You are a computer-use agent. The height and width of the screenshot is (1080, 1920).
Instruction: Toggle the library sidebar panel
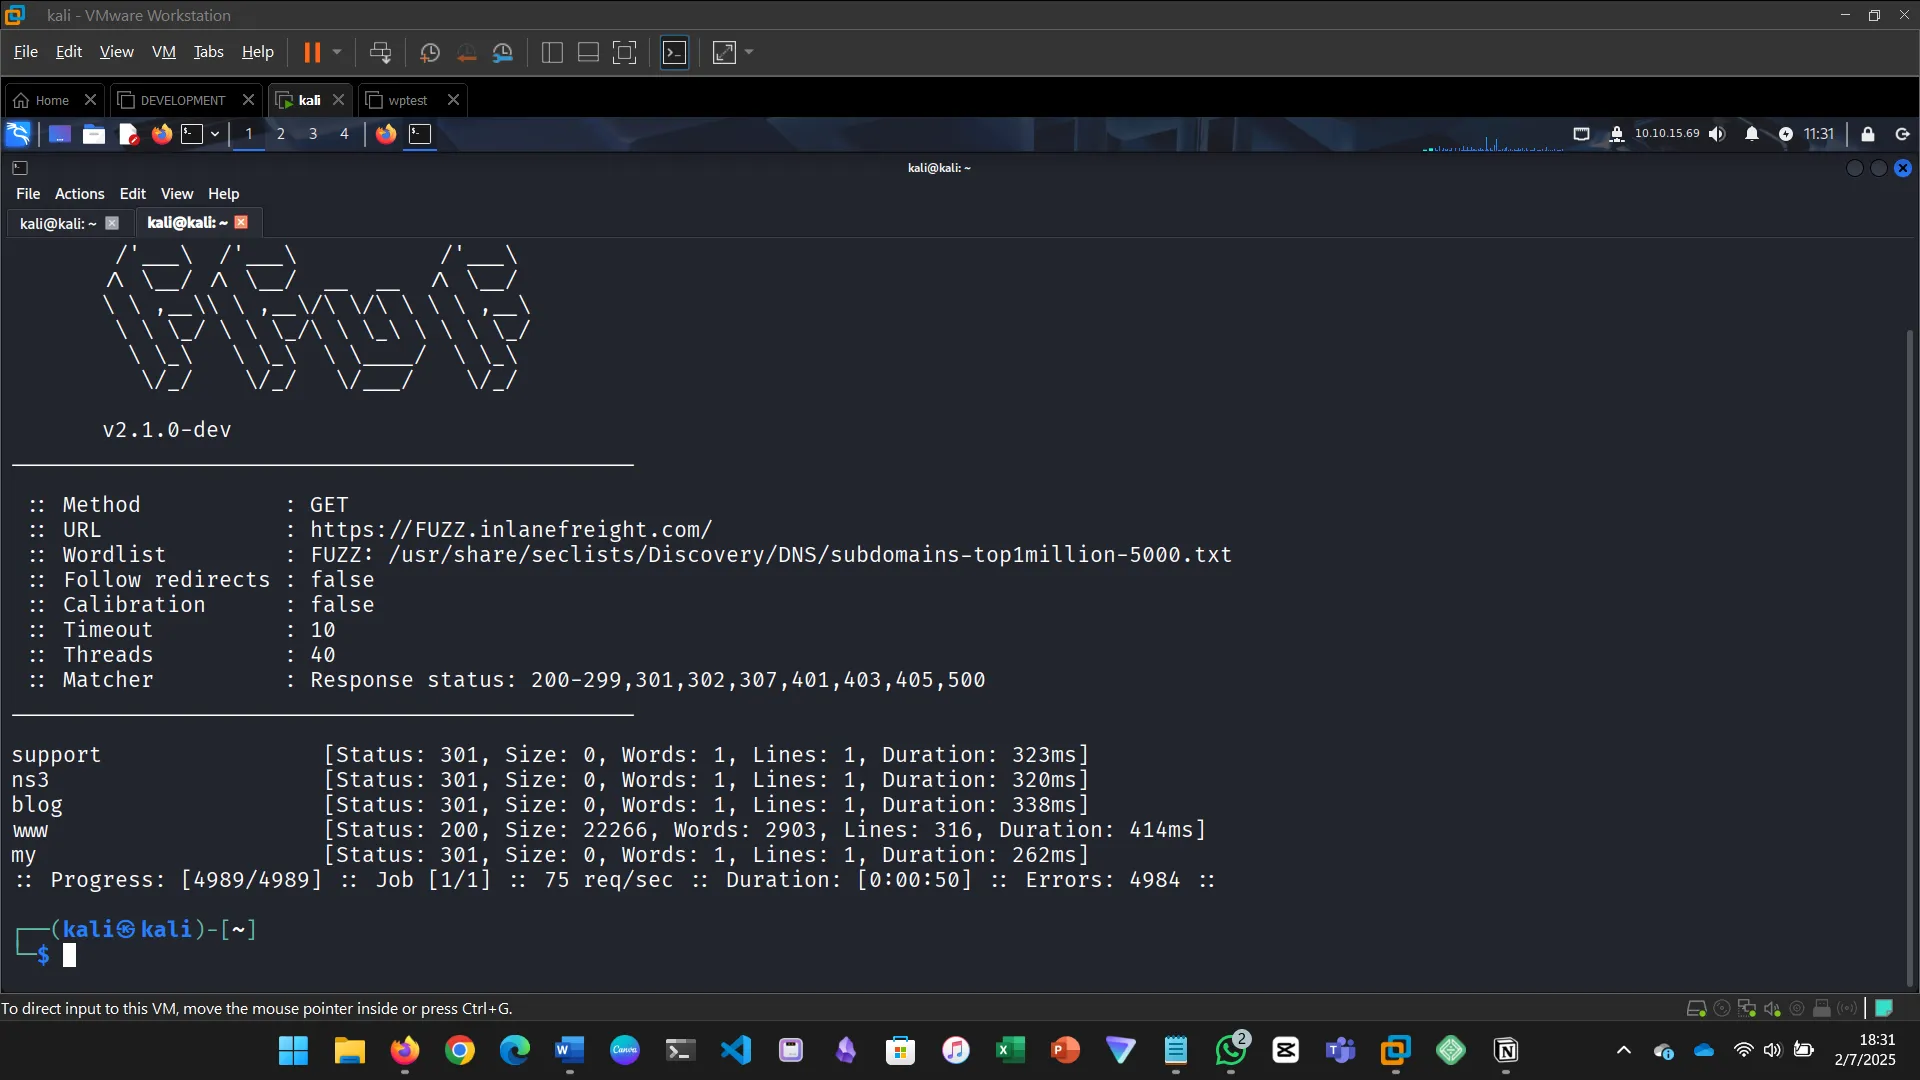click(x=551, y=52)
